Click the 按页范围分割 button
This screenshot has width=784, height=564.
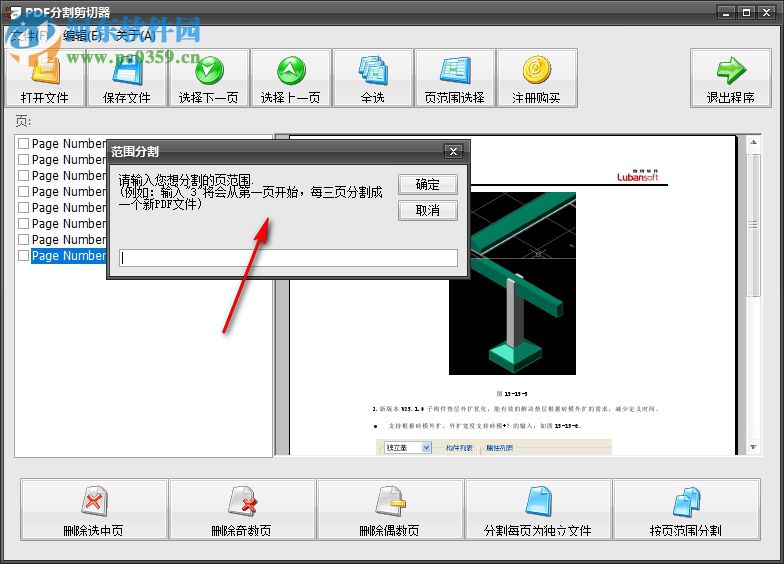tap(686, 510)
